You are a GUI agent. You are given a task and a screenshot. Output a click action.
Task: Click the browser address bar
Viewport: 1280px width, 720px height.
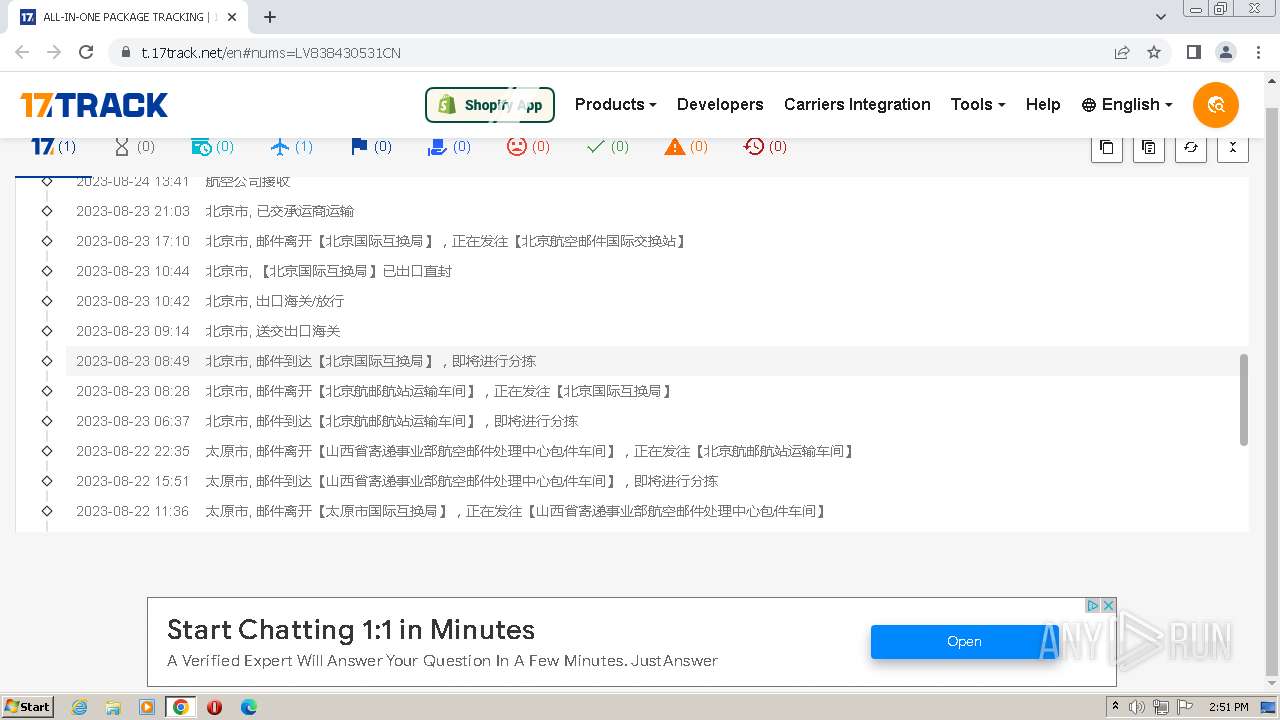click(610, 53)
